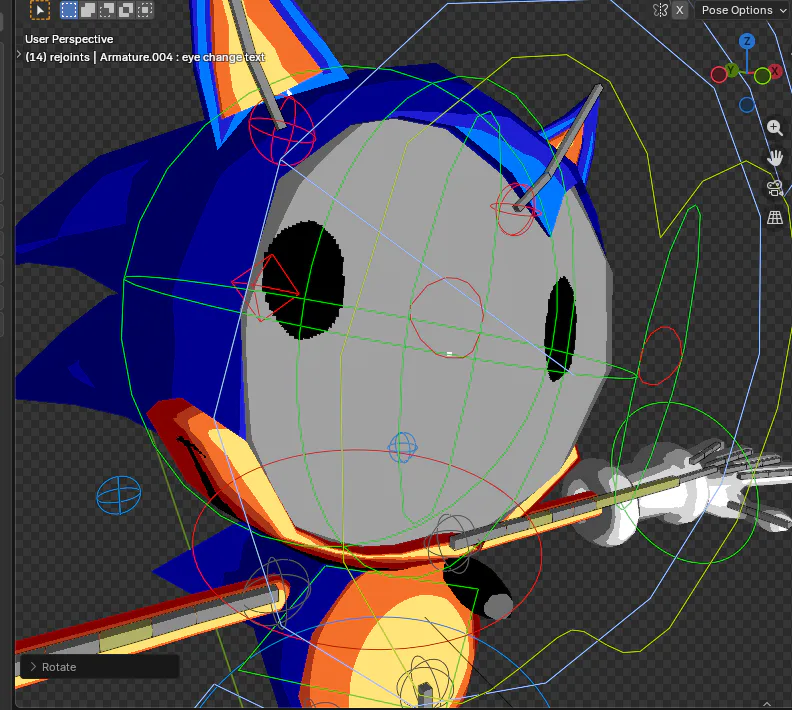Click the pose mirror butterfly icon
This screenshot has width=792, height=710.
pos(661,10)
